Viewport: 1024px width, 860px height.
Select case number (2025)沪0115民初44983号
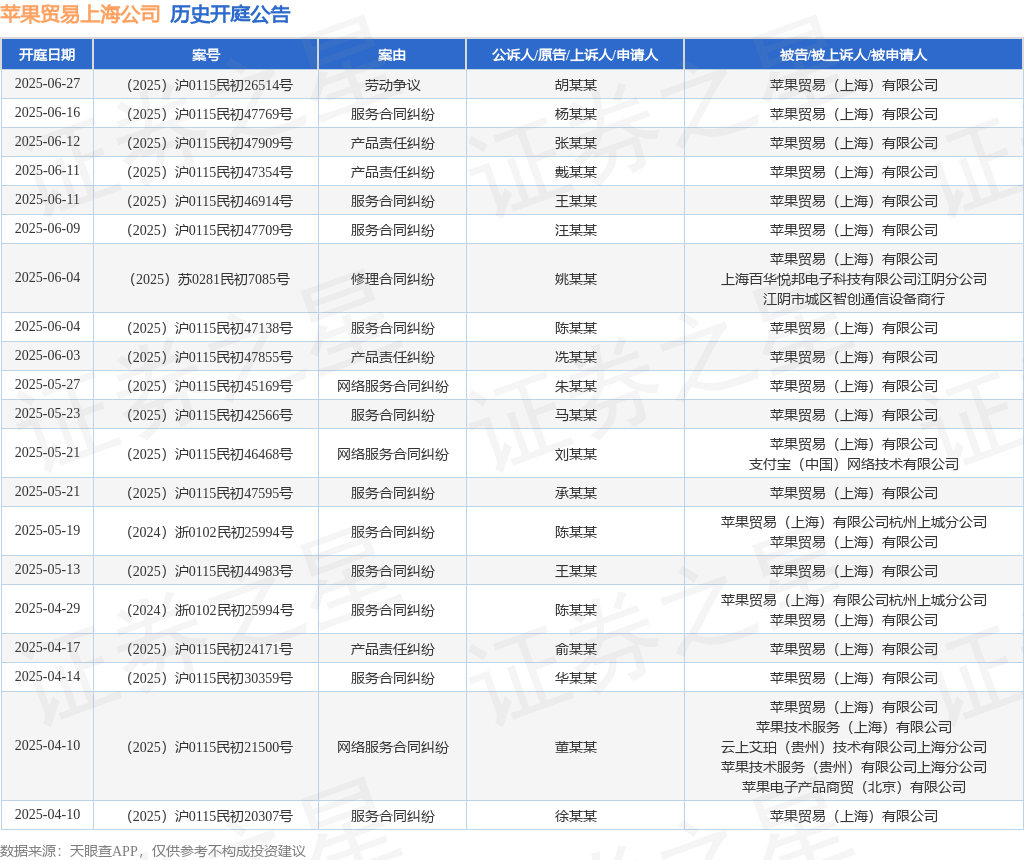click(x=210, y=571)
